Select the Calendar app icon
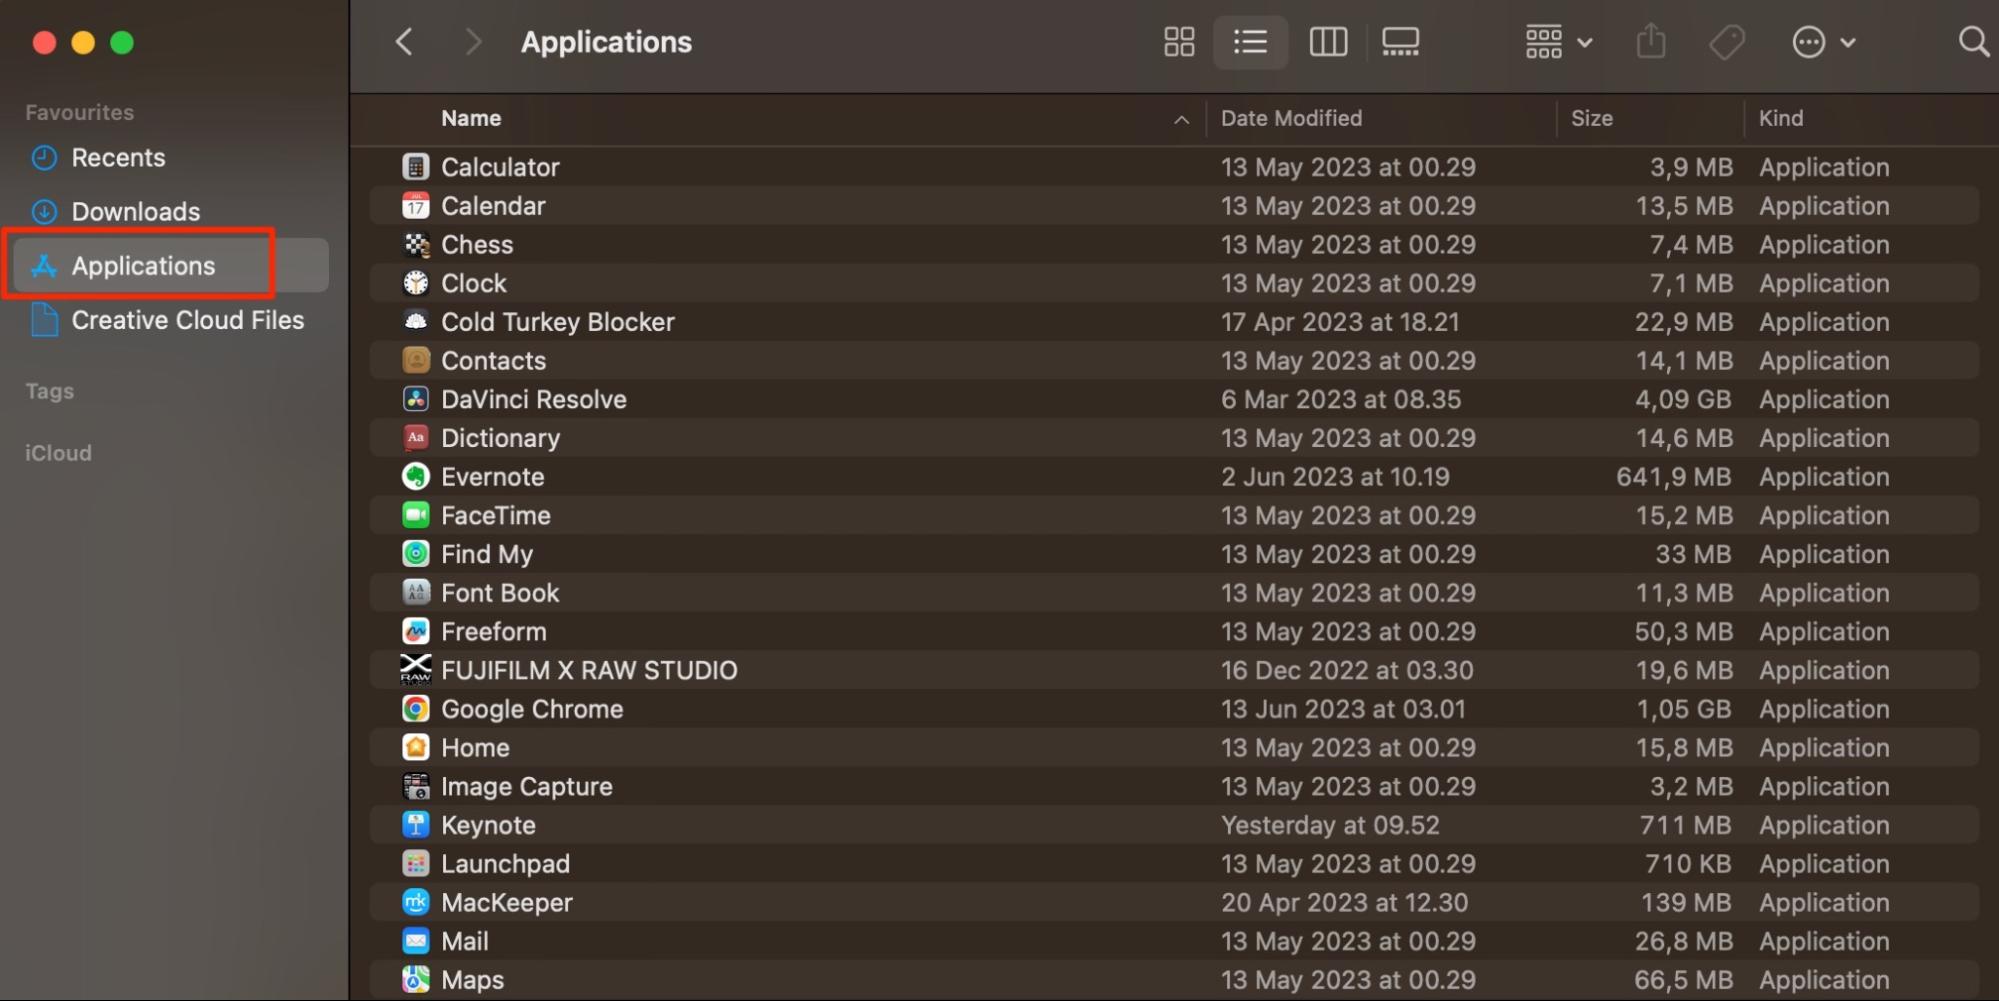The width and height of the screenshot is (1999, 1001). click(x=416, y=206)
